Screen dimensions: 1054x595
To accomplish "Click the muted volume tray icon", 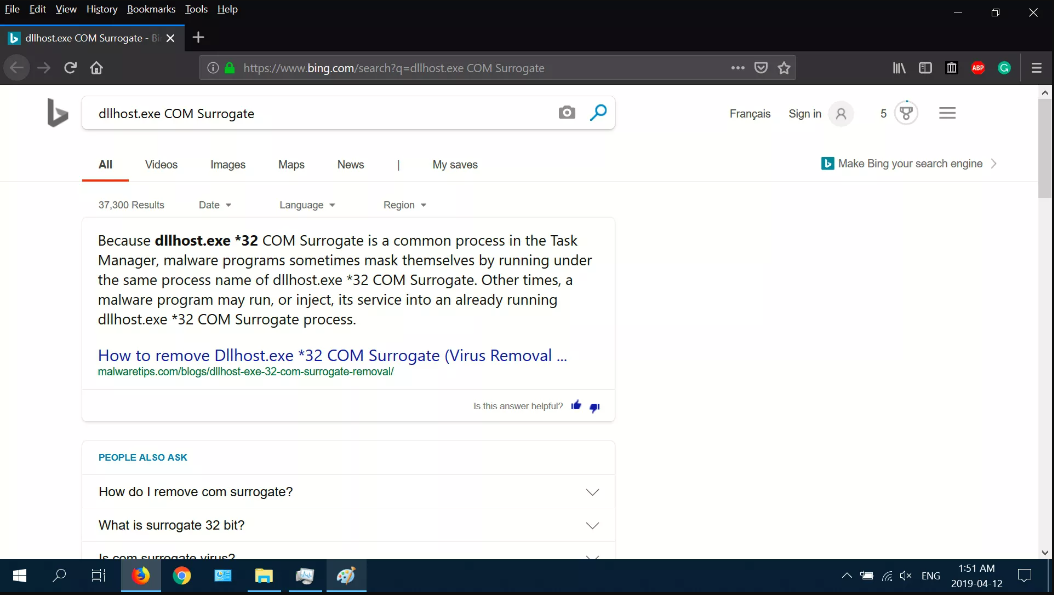I will pos(905,576).
